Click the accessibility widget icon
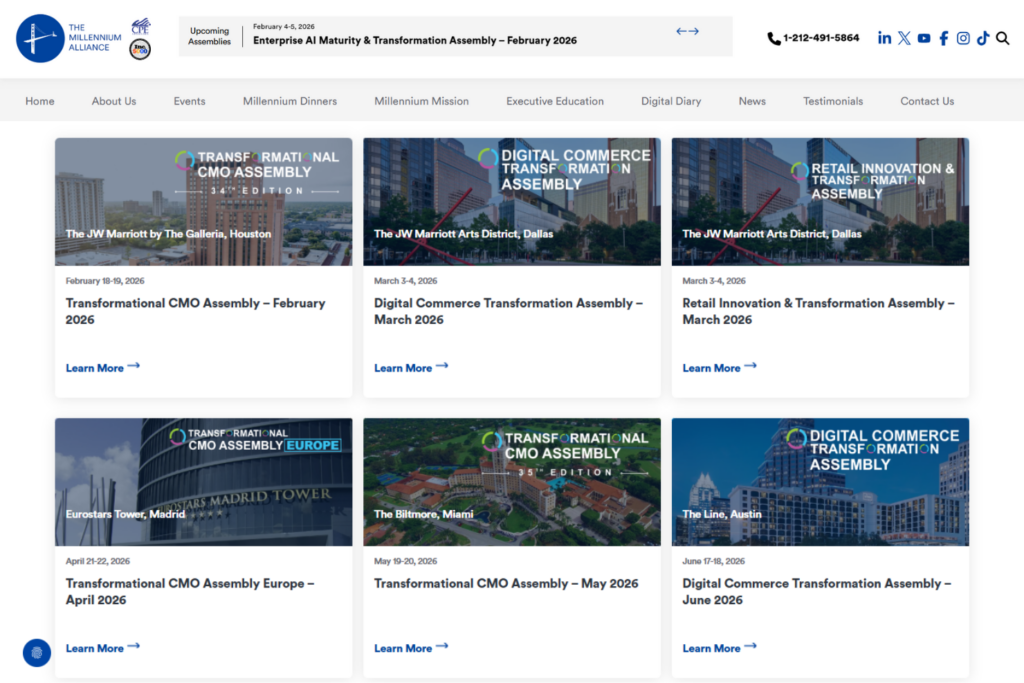Image resolution: width=1024 pixels, height=683 pixels. pos(36,652)
